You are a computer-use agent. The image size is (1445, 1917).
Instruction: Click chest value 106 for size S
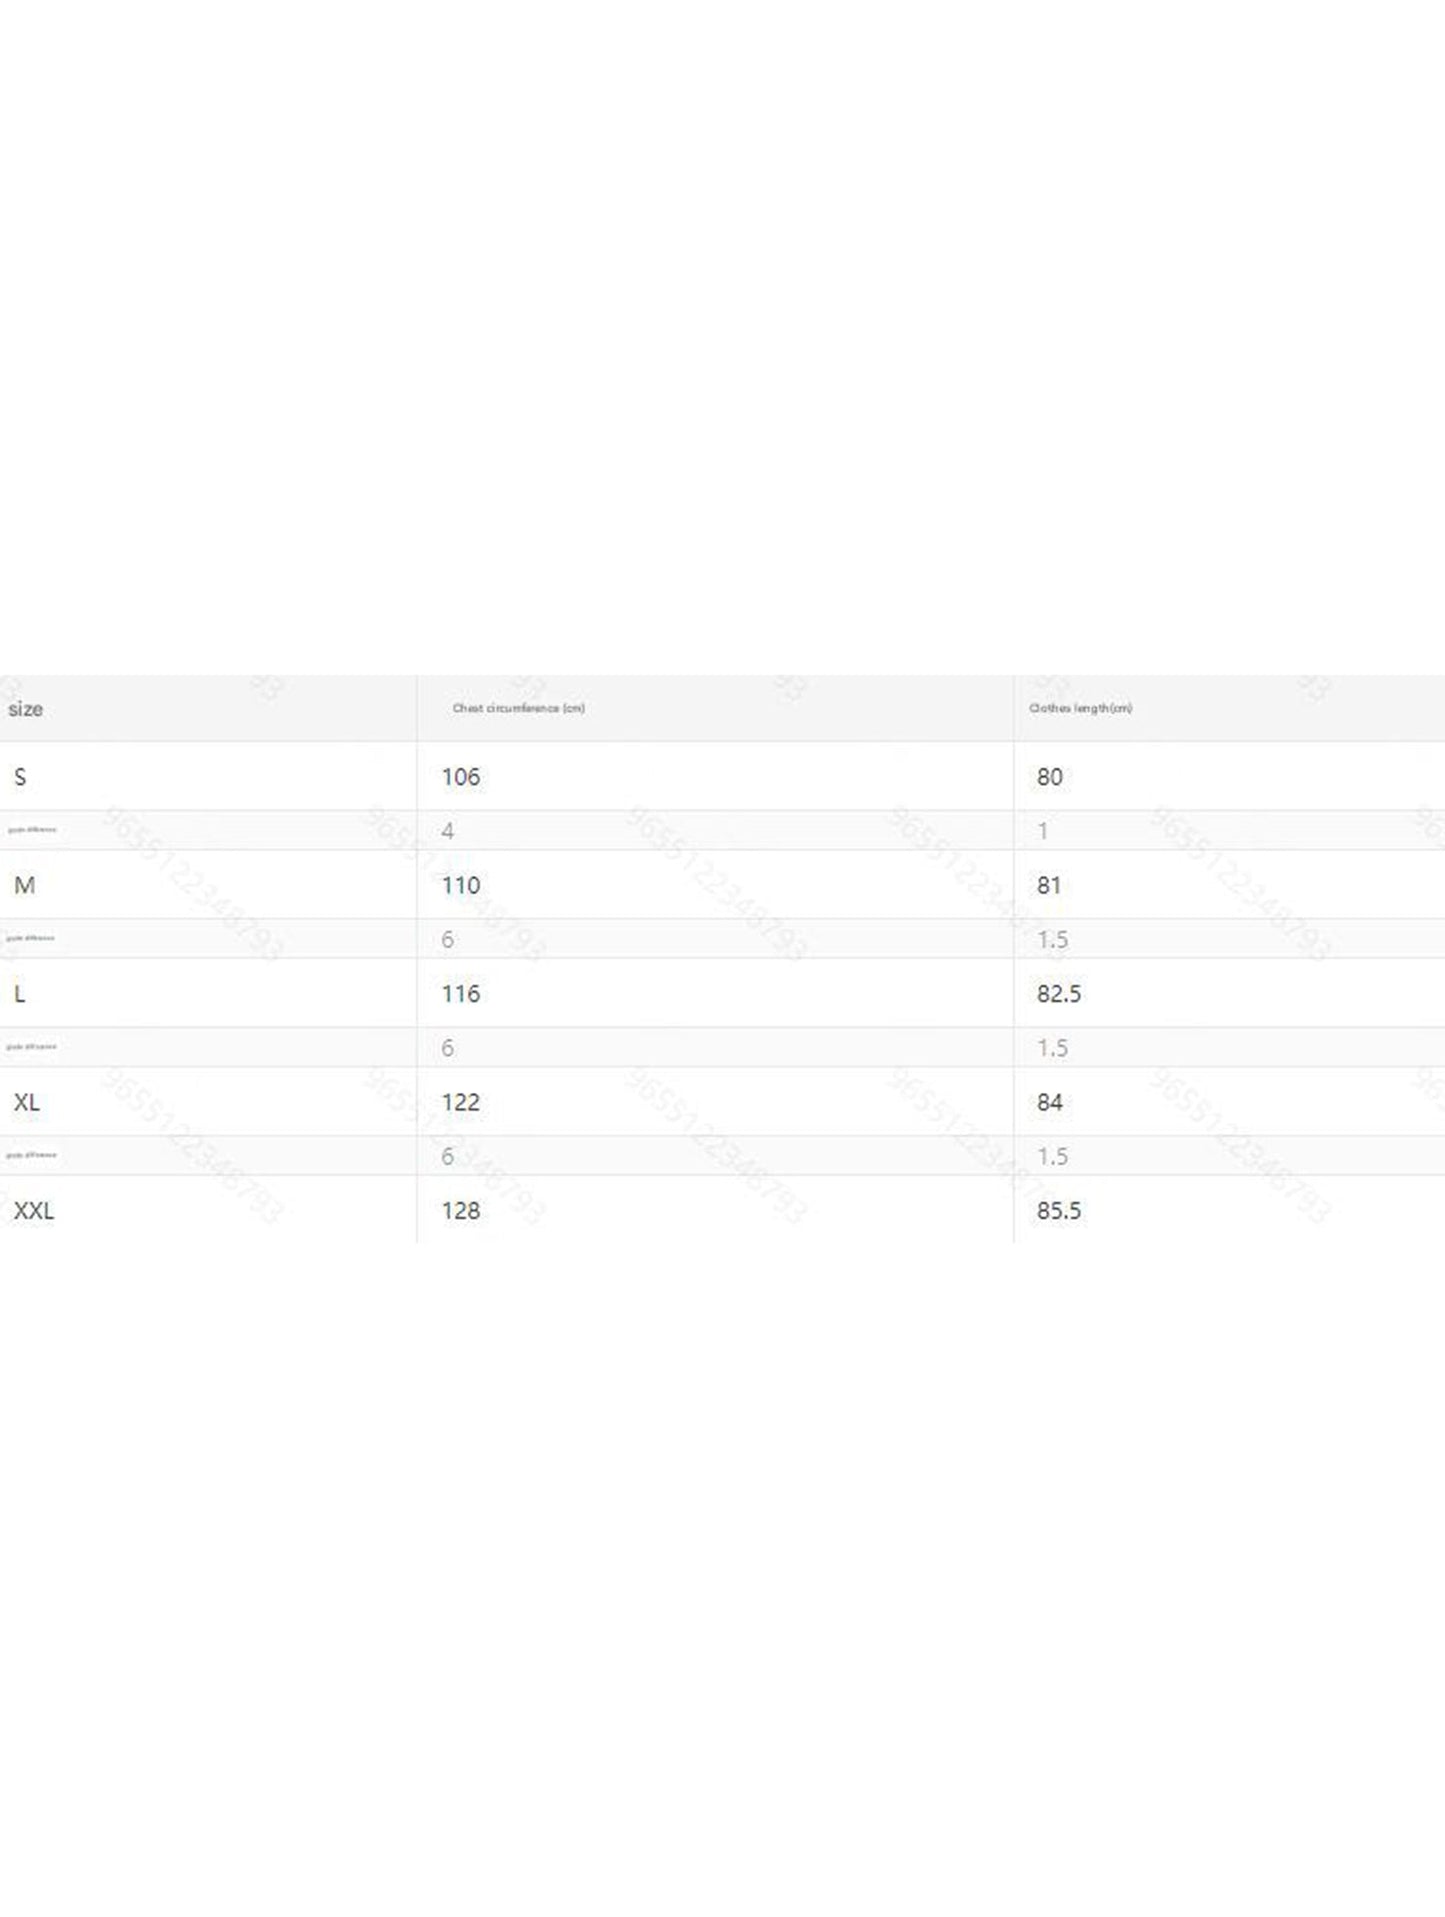coord(461,777)
